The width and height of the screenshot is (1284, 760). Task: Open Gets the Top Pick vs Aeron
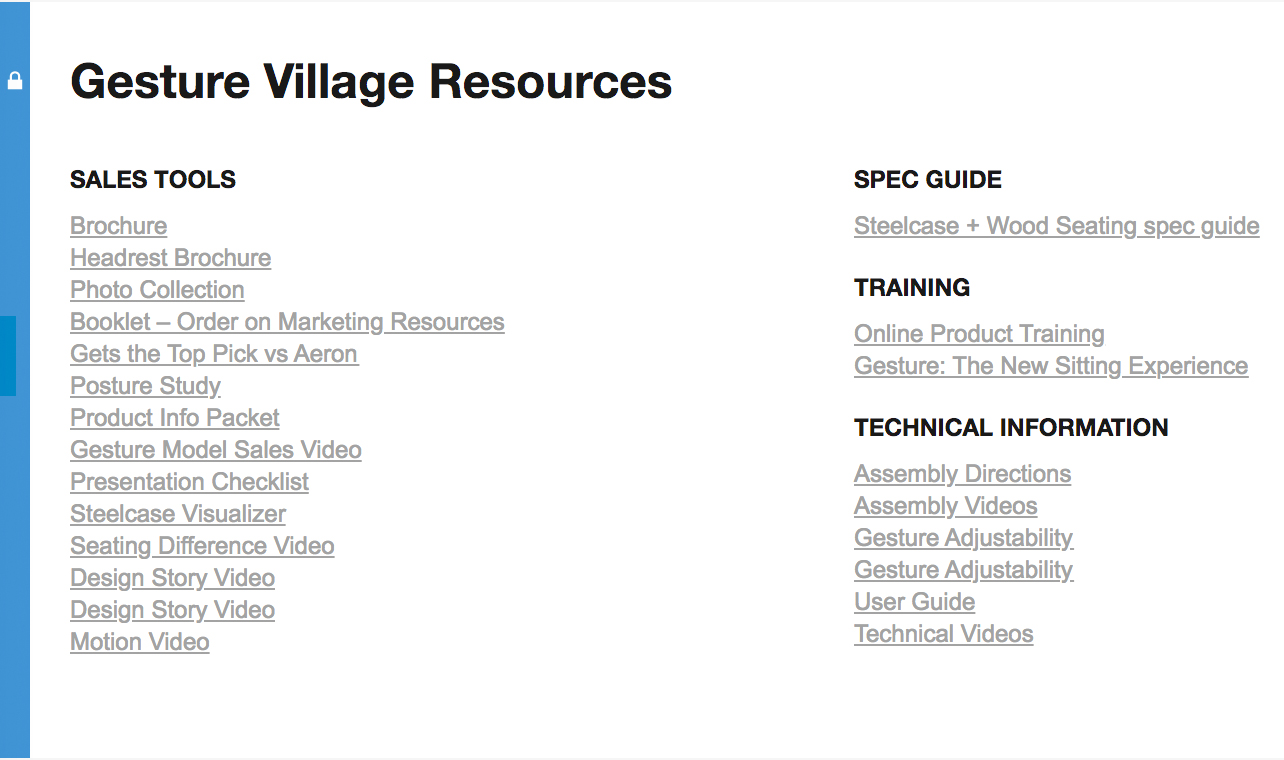click(213, 354)
